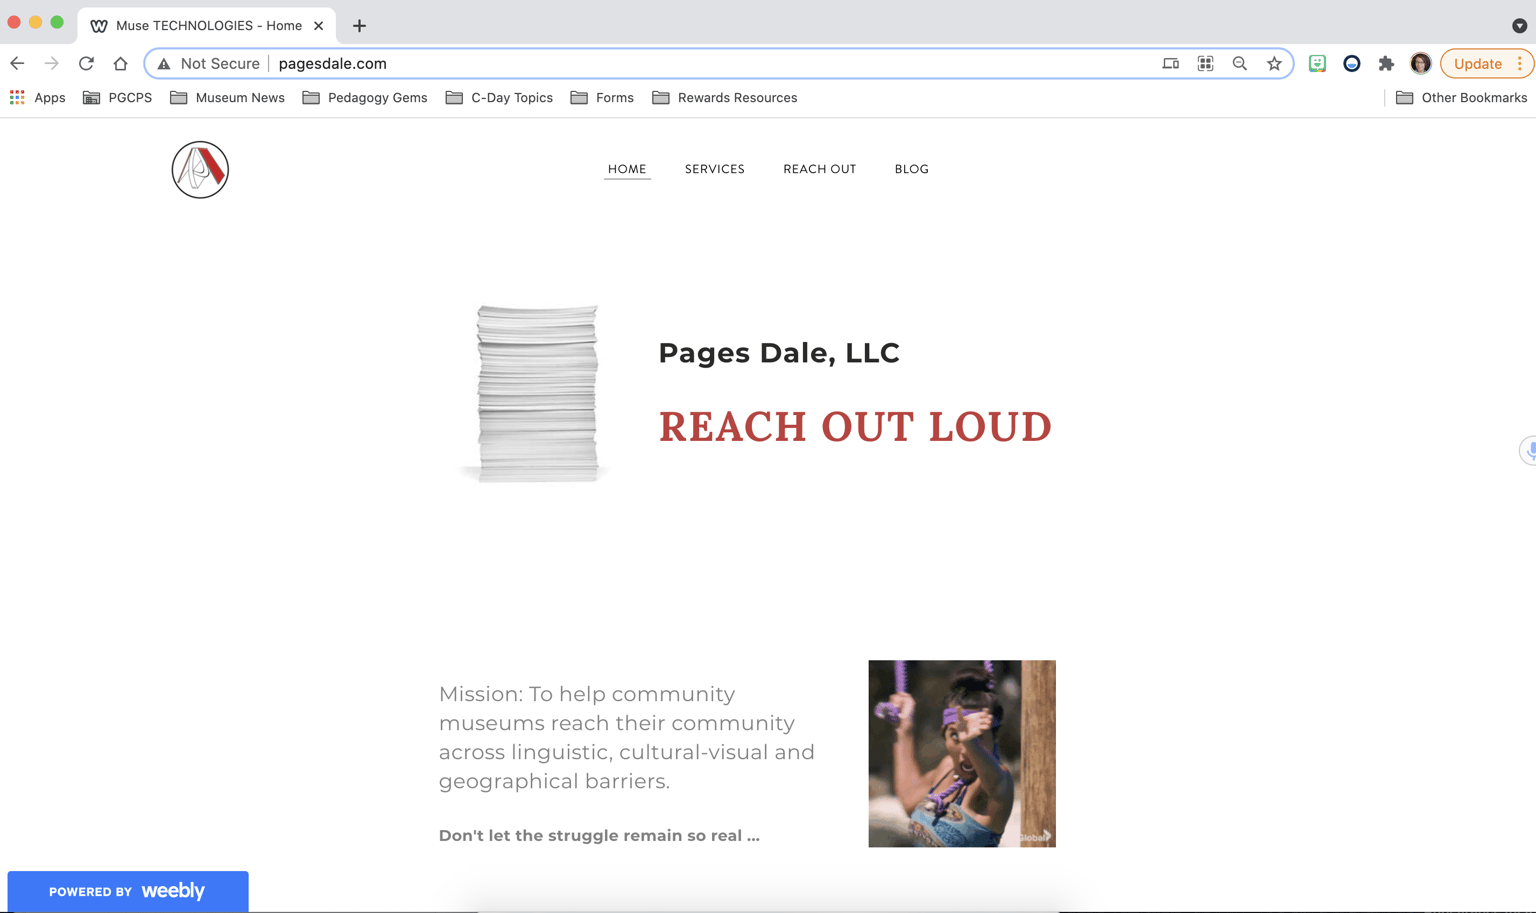Open the REACH OUT navigation item

(x=820, y=169)
